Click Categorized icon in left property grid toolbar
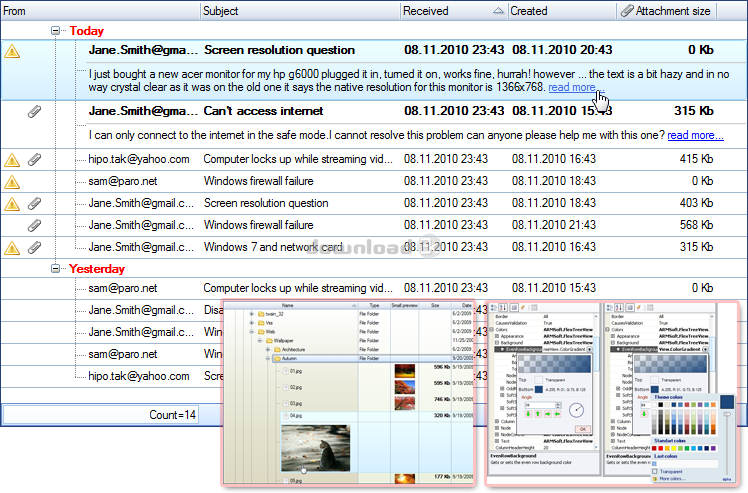The image size is (748, 493). click(493, 307)
